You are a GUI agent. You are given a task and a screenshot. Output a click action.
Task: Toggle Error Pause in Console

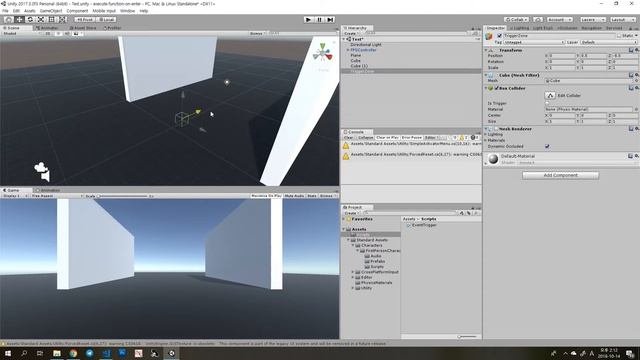pyautogui.click(x=411, y=138)
